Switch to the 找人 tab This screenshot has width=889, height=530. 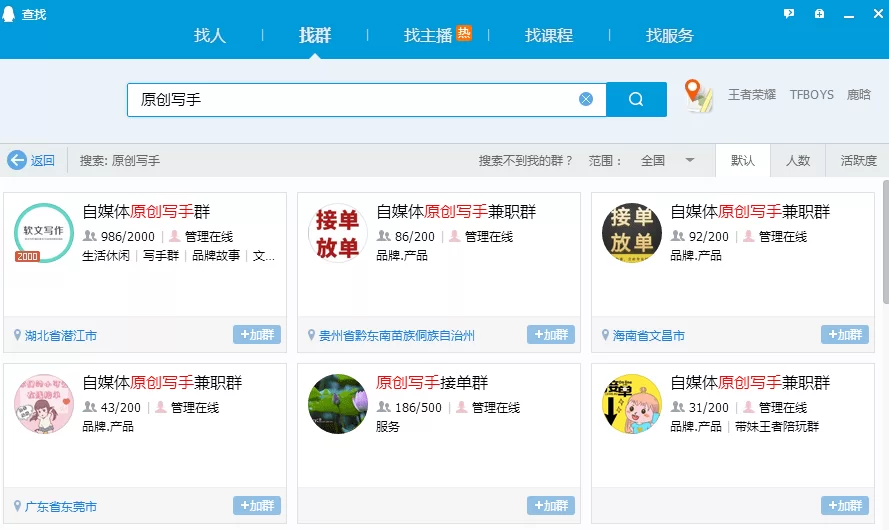(x=210, y=35)
